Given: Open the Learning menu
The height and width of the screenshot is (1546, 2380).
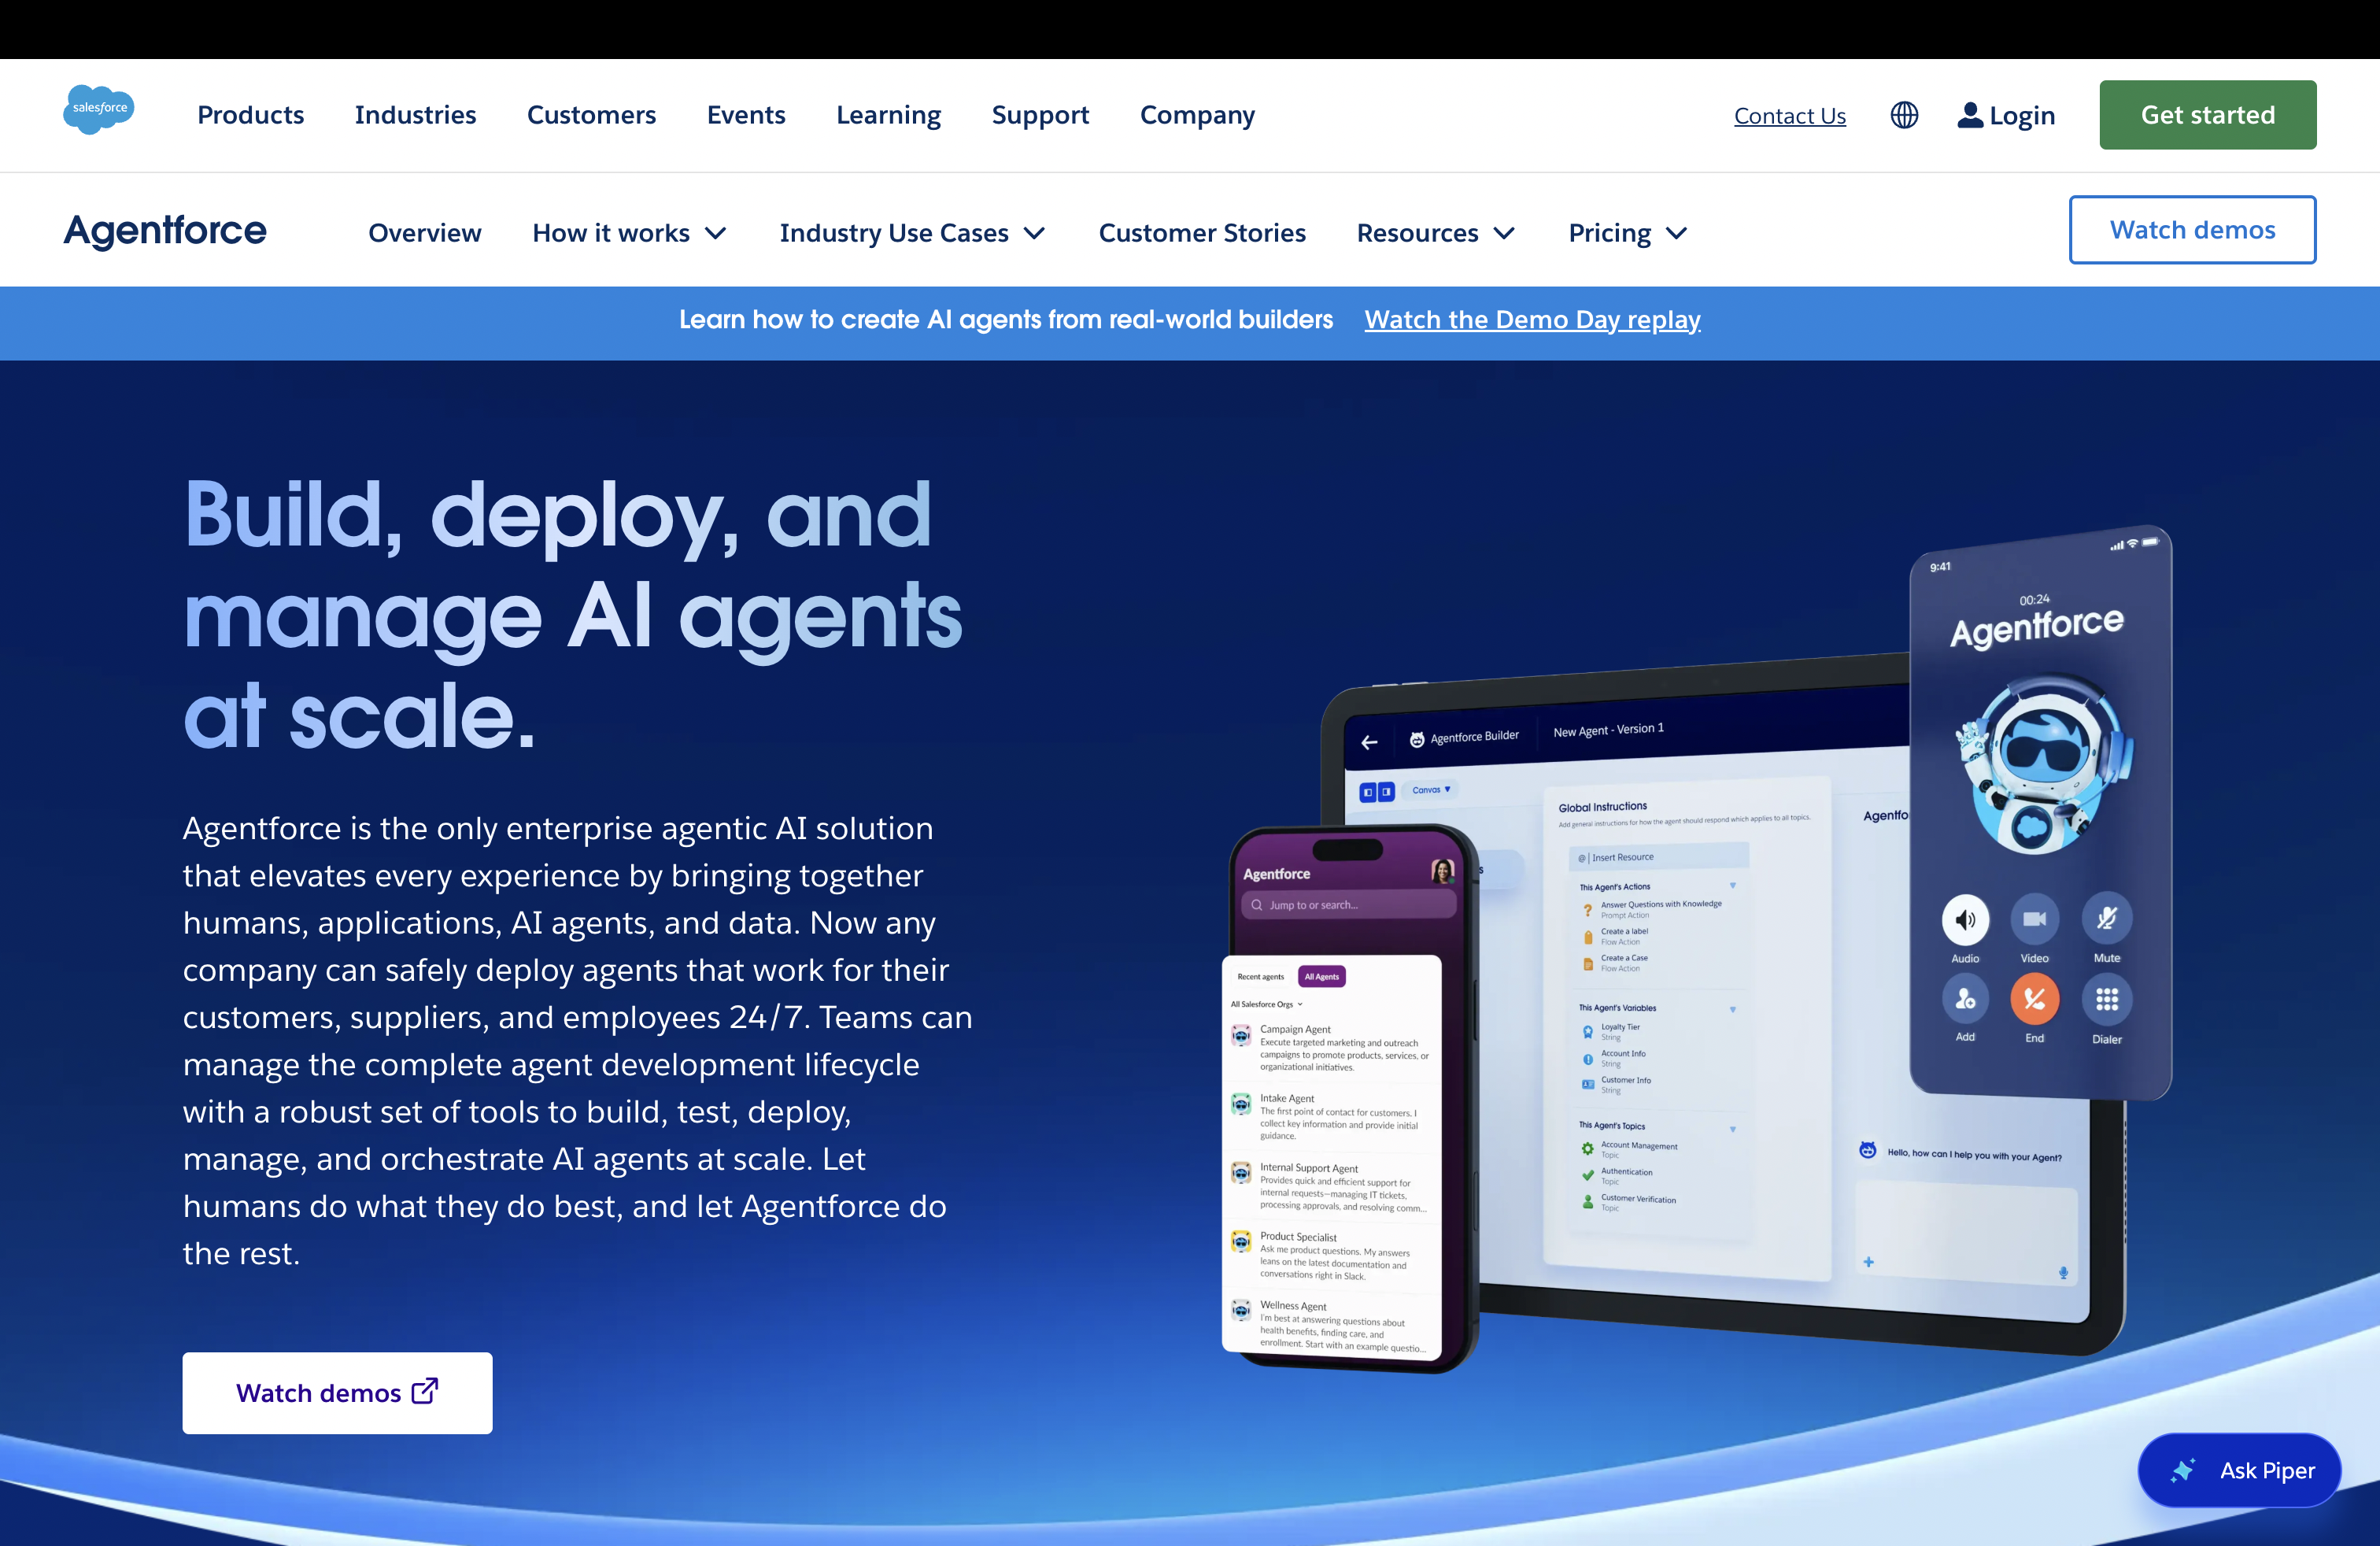Looking at the screenshot, I should point(888,115).
